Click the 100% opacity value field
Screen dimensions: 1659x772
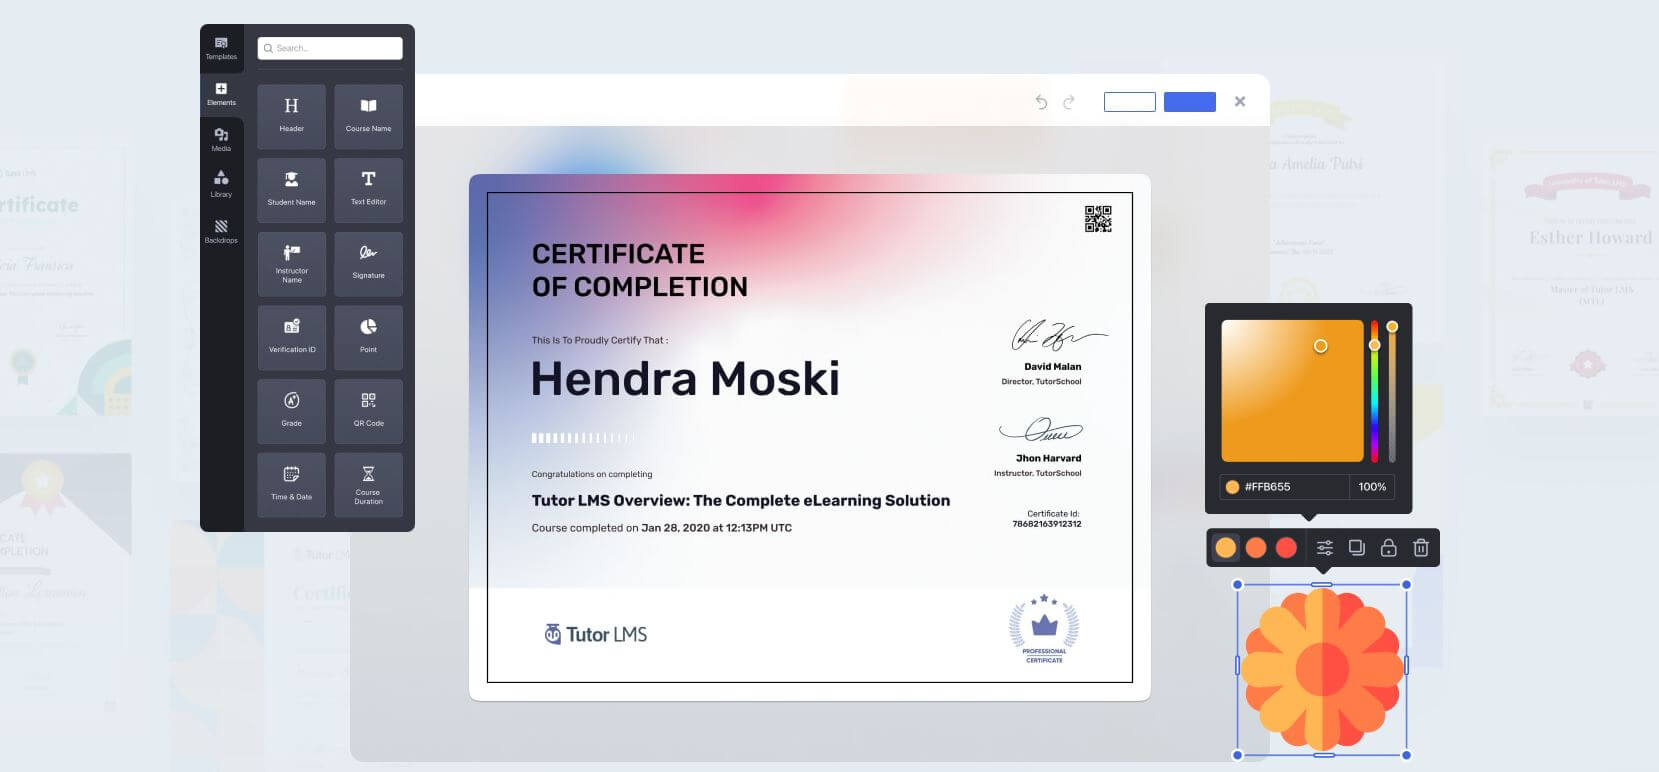(x=1373, y=487)
